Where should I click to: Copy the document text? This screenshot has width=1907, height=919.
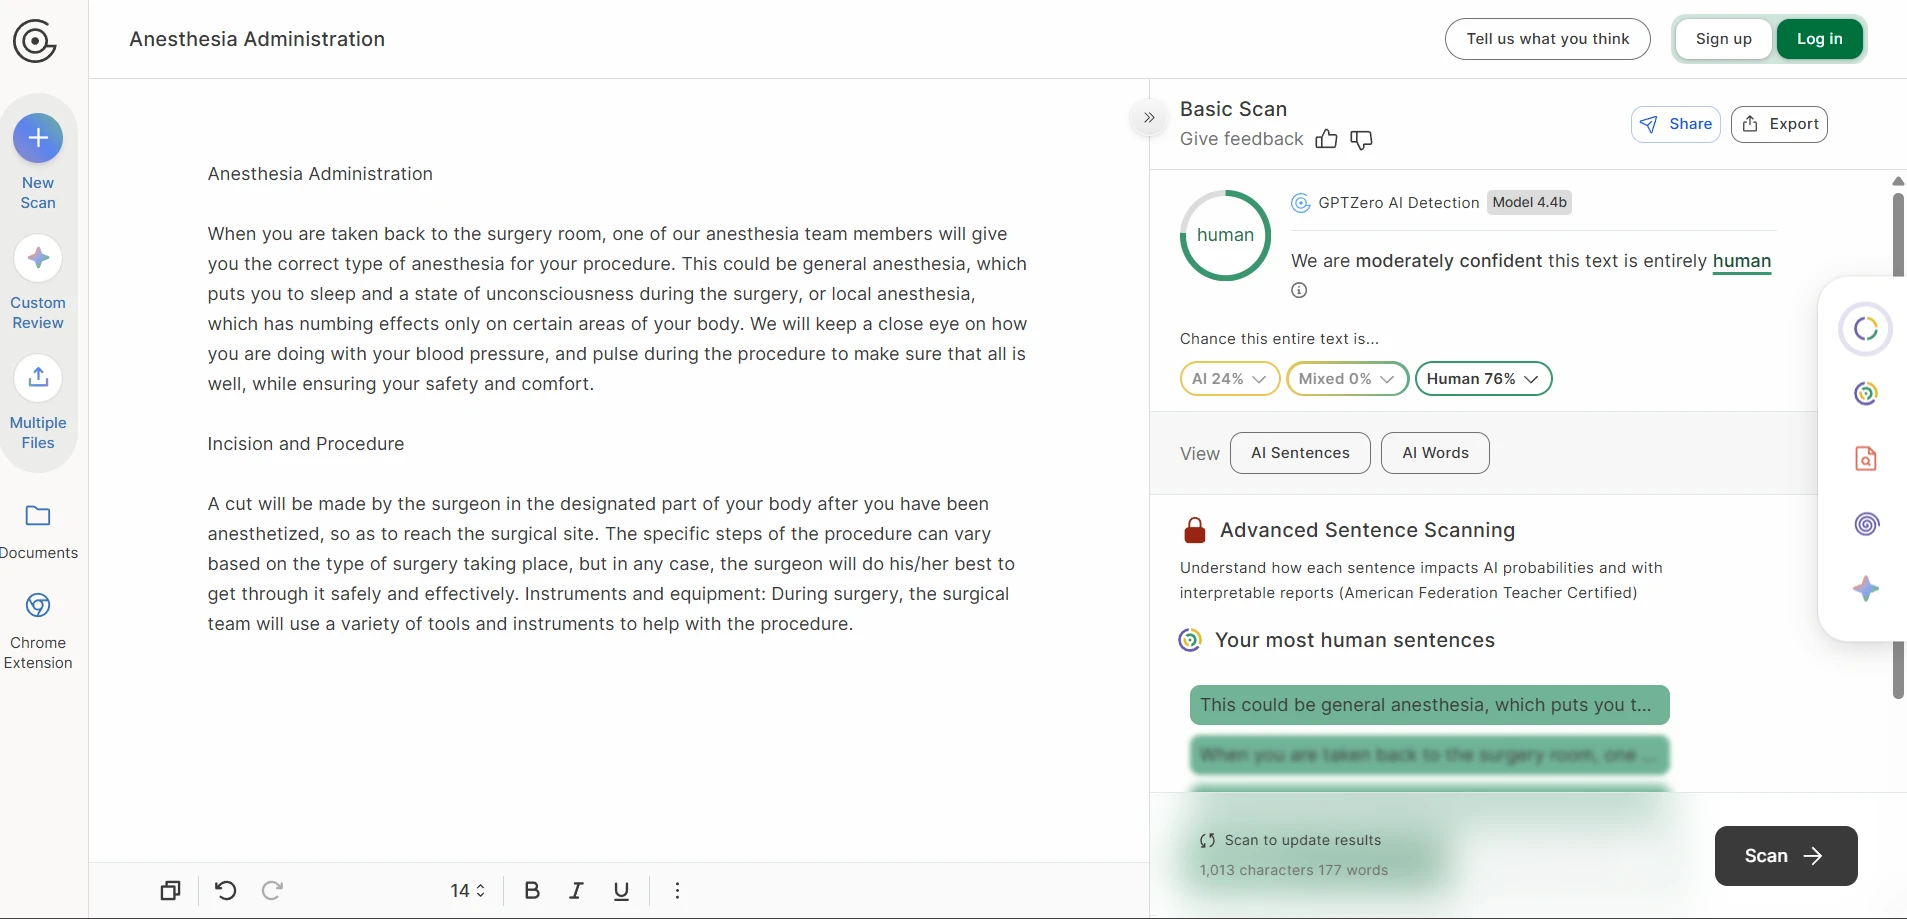[x=170, y=890]
